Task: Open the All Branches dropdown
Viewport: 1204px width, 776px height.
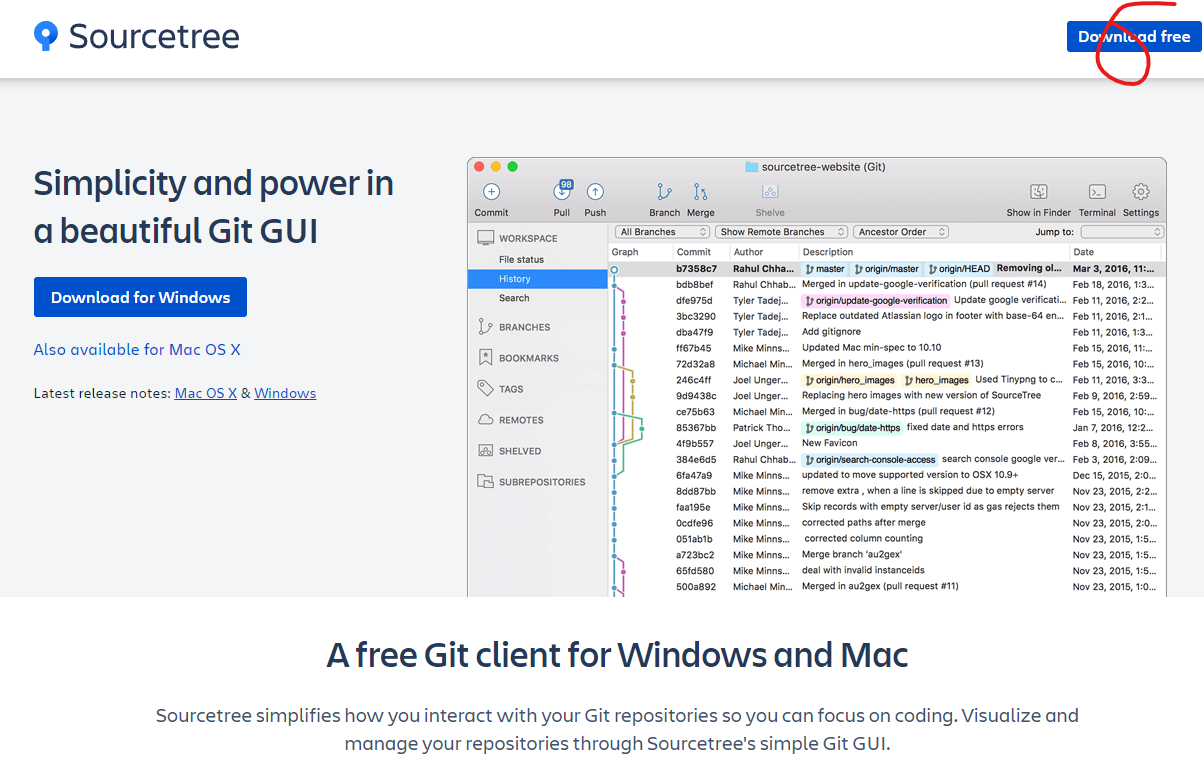Action: (662, 232)
